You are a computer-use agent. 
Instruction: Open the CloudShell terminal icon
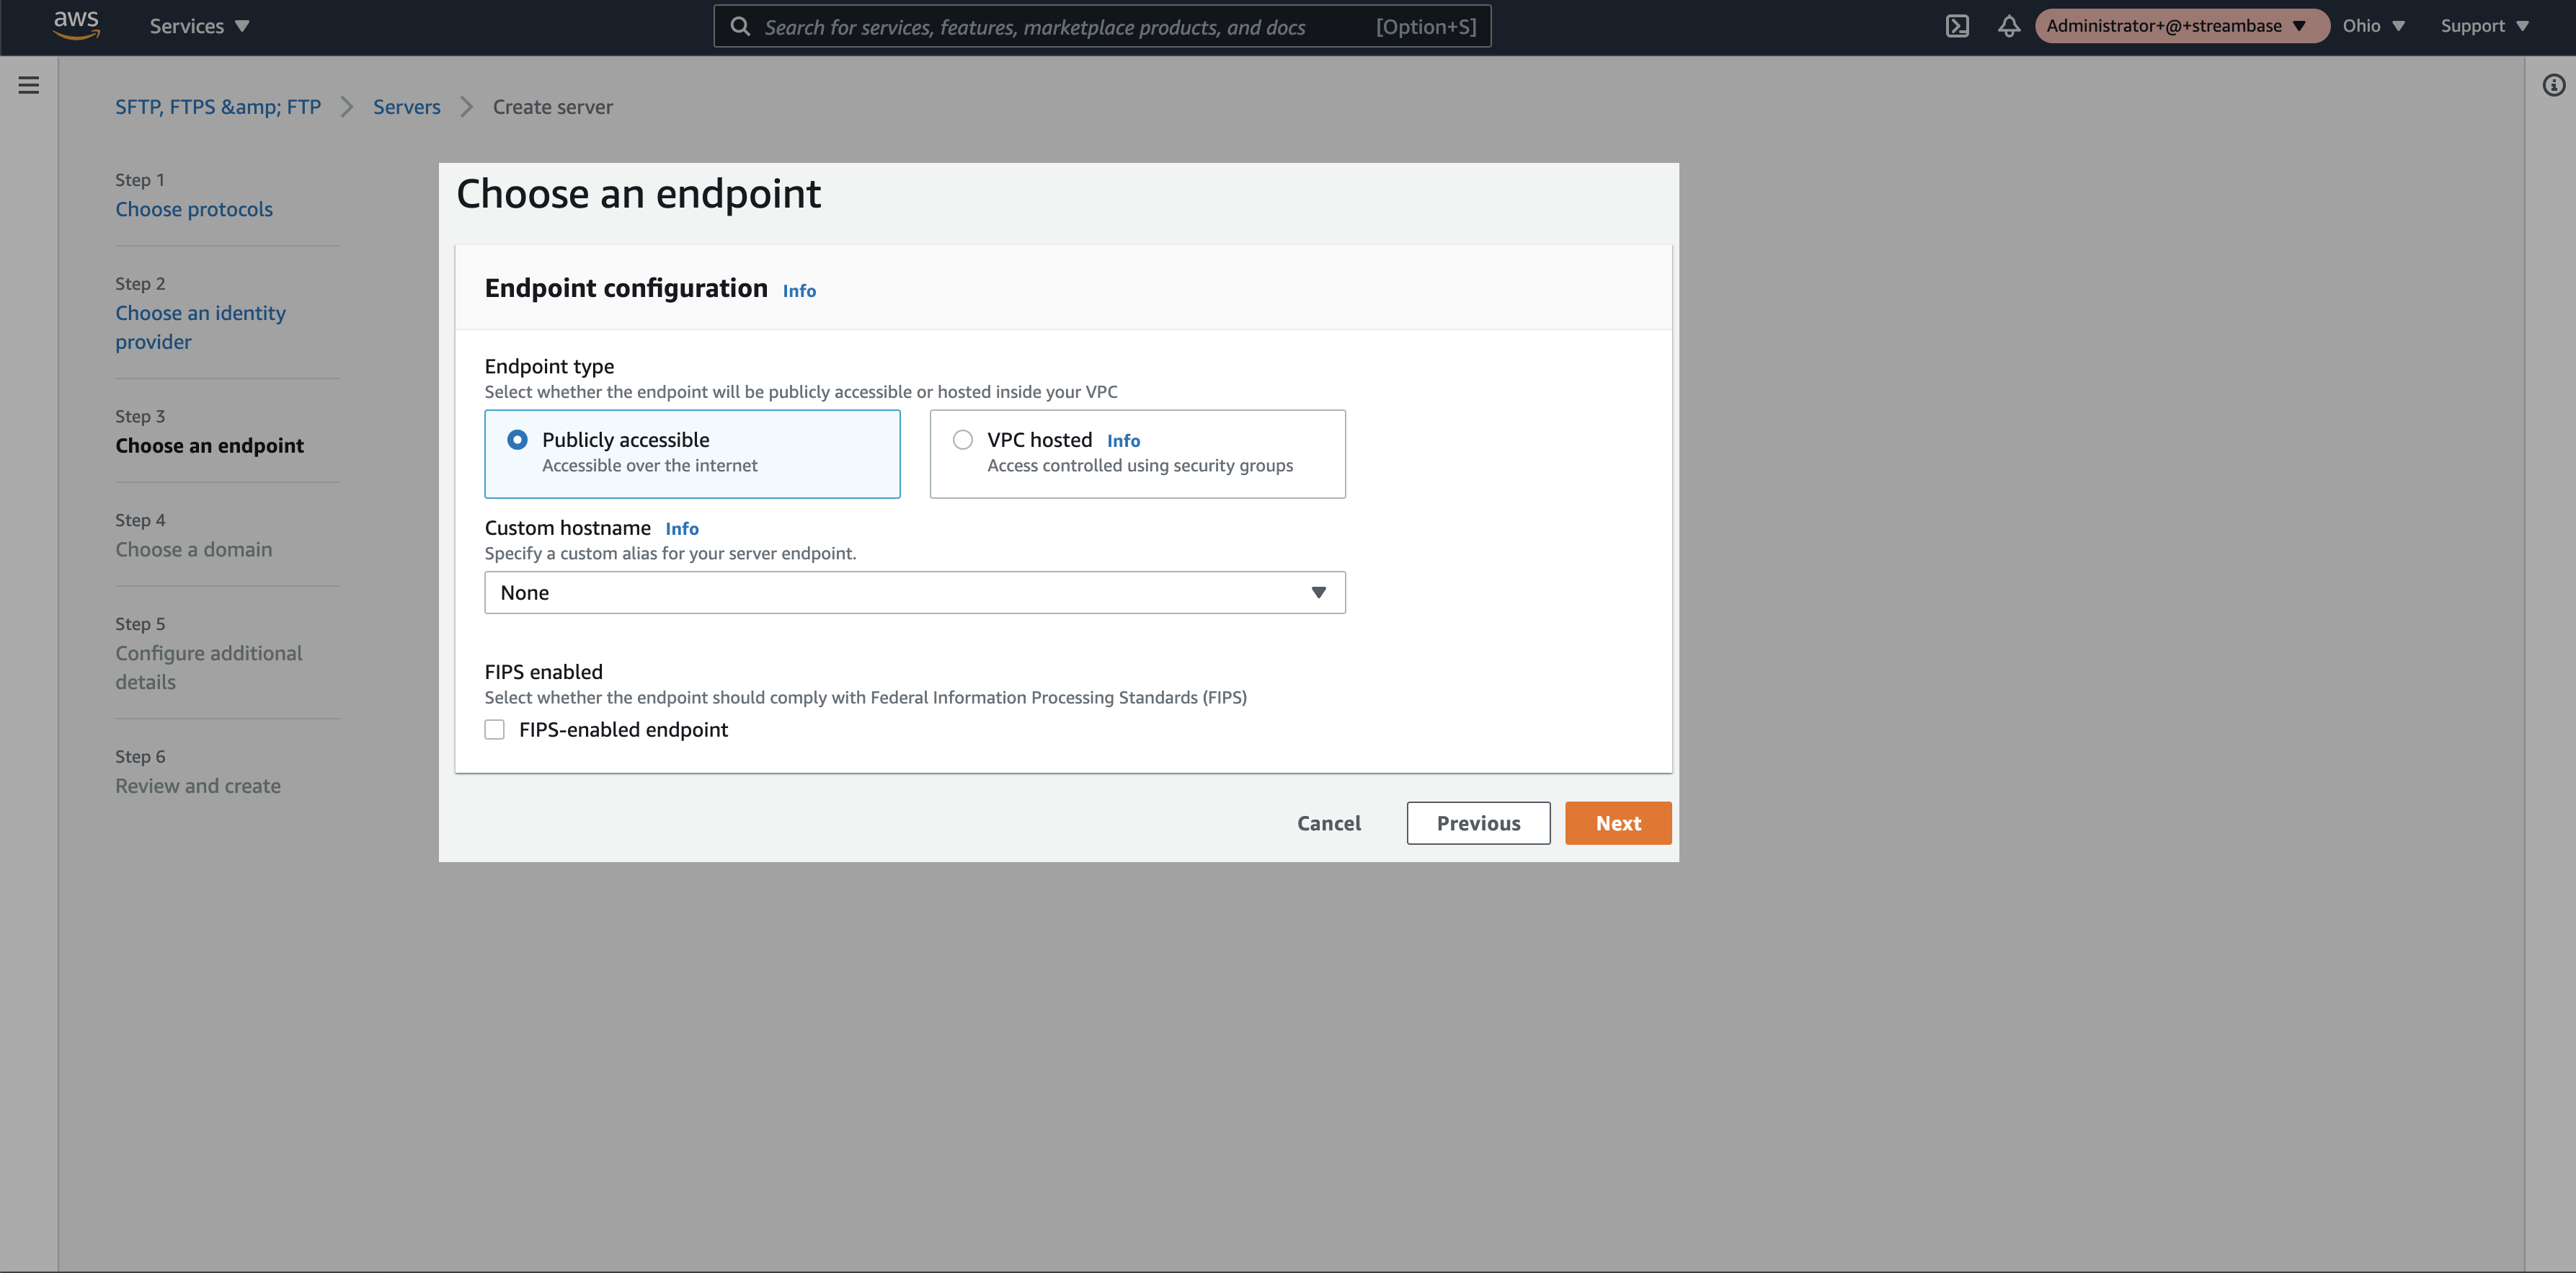[x=1957, y=26]
